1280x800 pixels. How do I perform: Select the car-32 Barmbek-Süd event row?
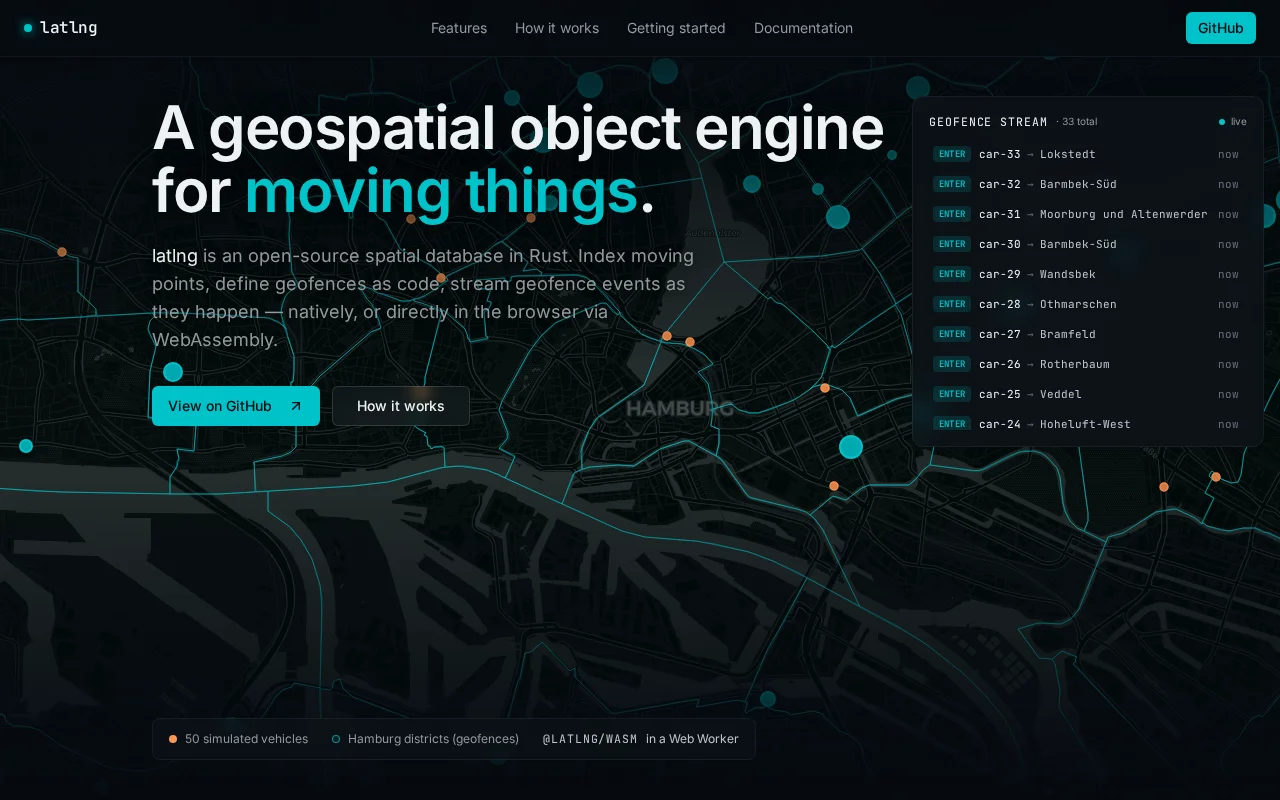[1087, 184]
